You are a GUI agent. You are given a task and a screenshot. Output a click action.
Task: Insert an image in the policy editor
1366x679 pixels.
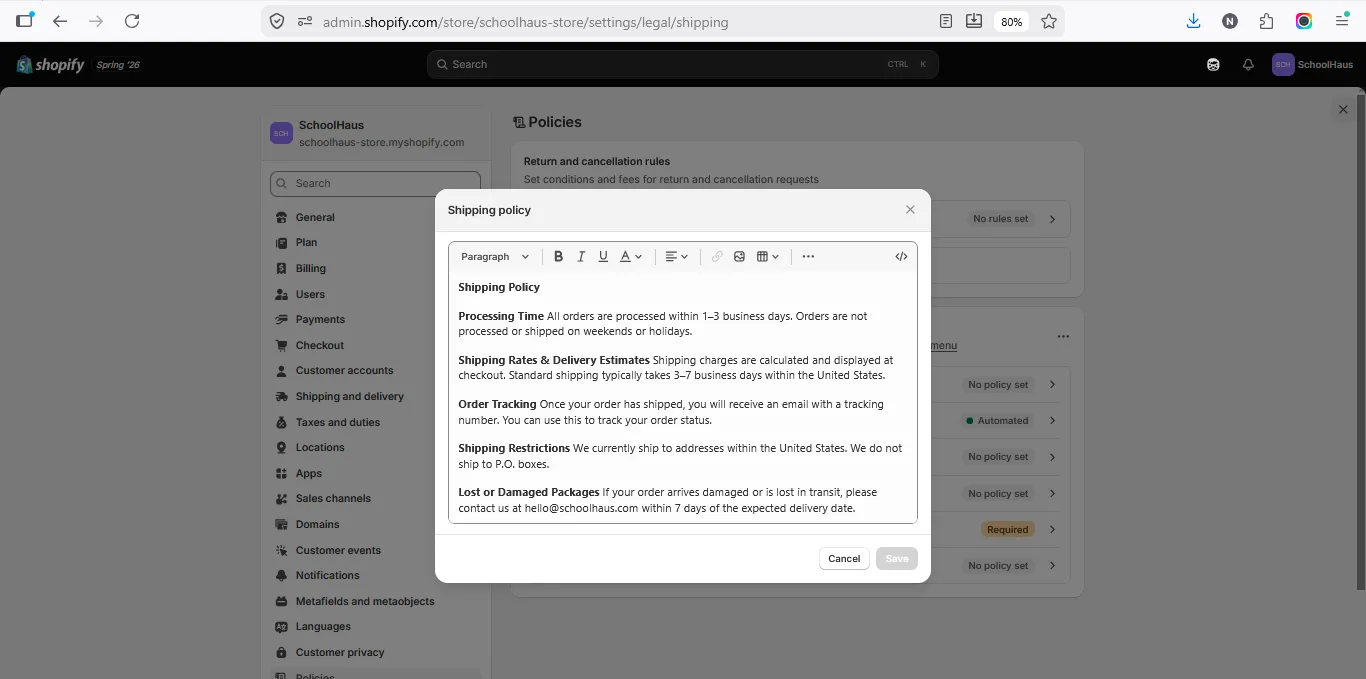pos(739,257)
